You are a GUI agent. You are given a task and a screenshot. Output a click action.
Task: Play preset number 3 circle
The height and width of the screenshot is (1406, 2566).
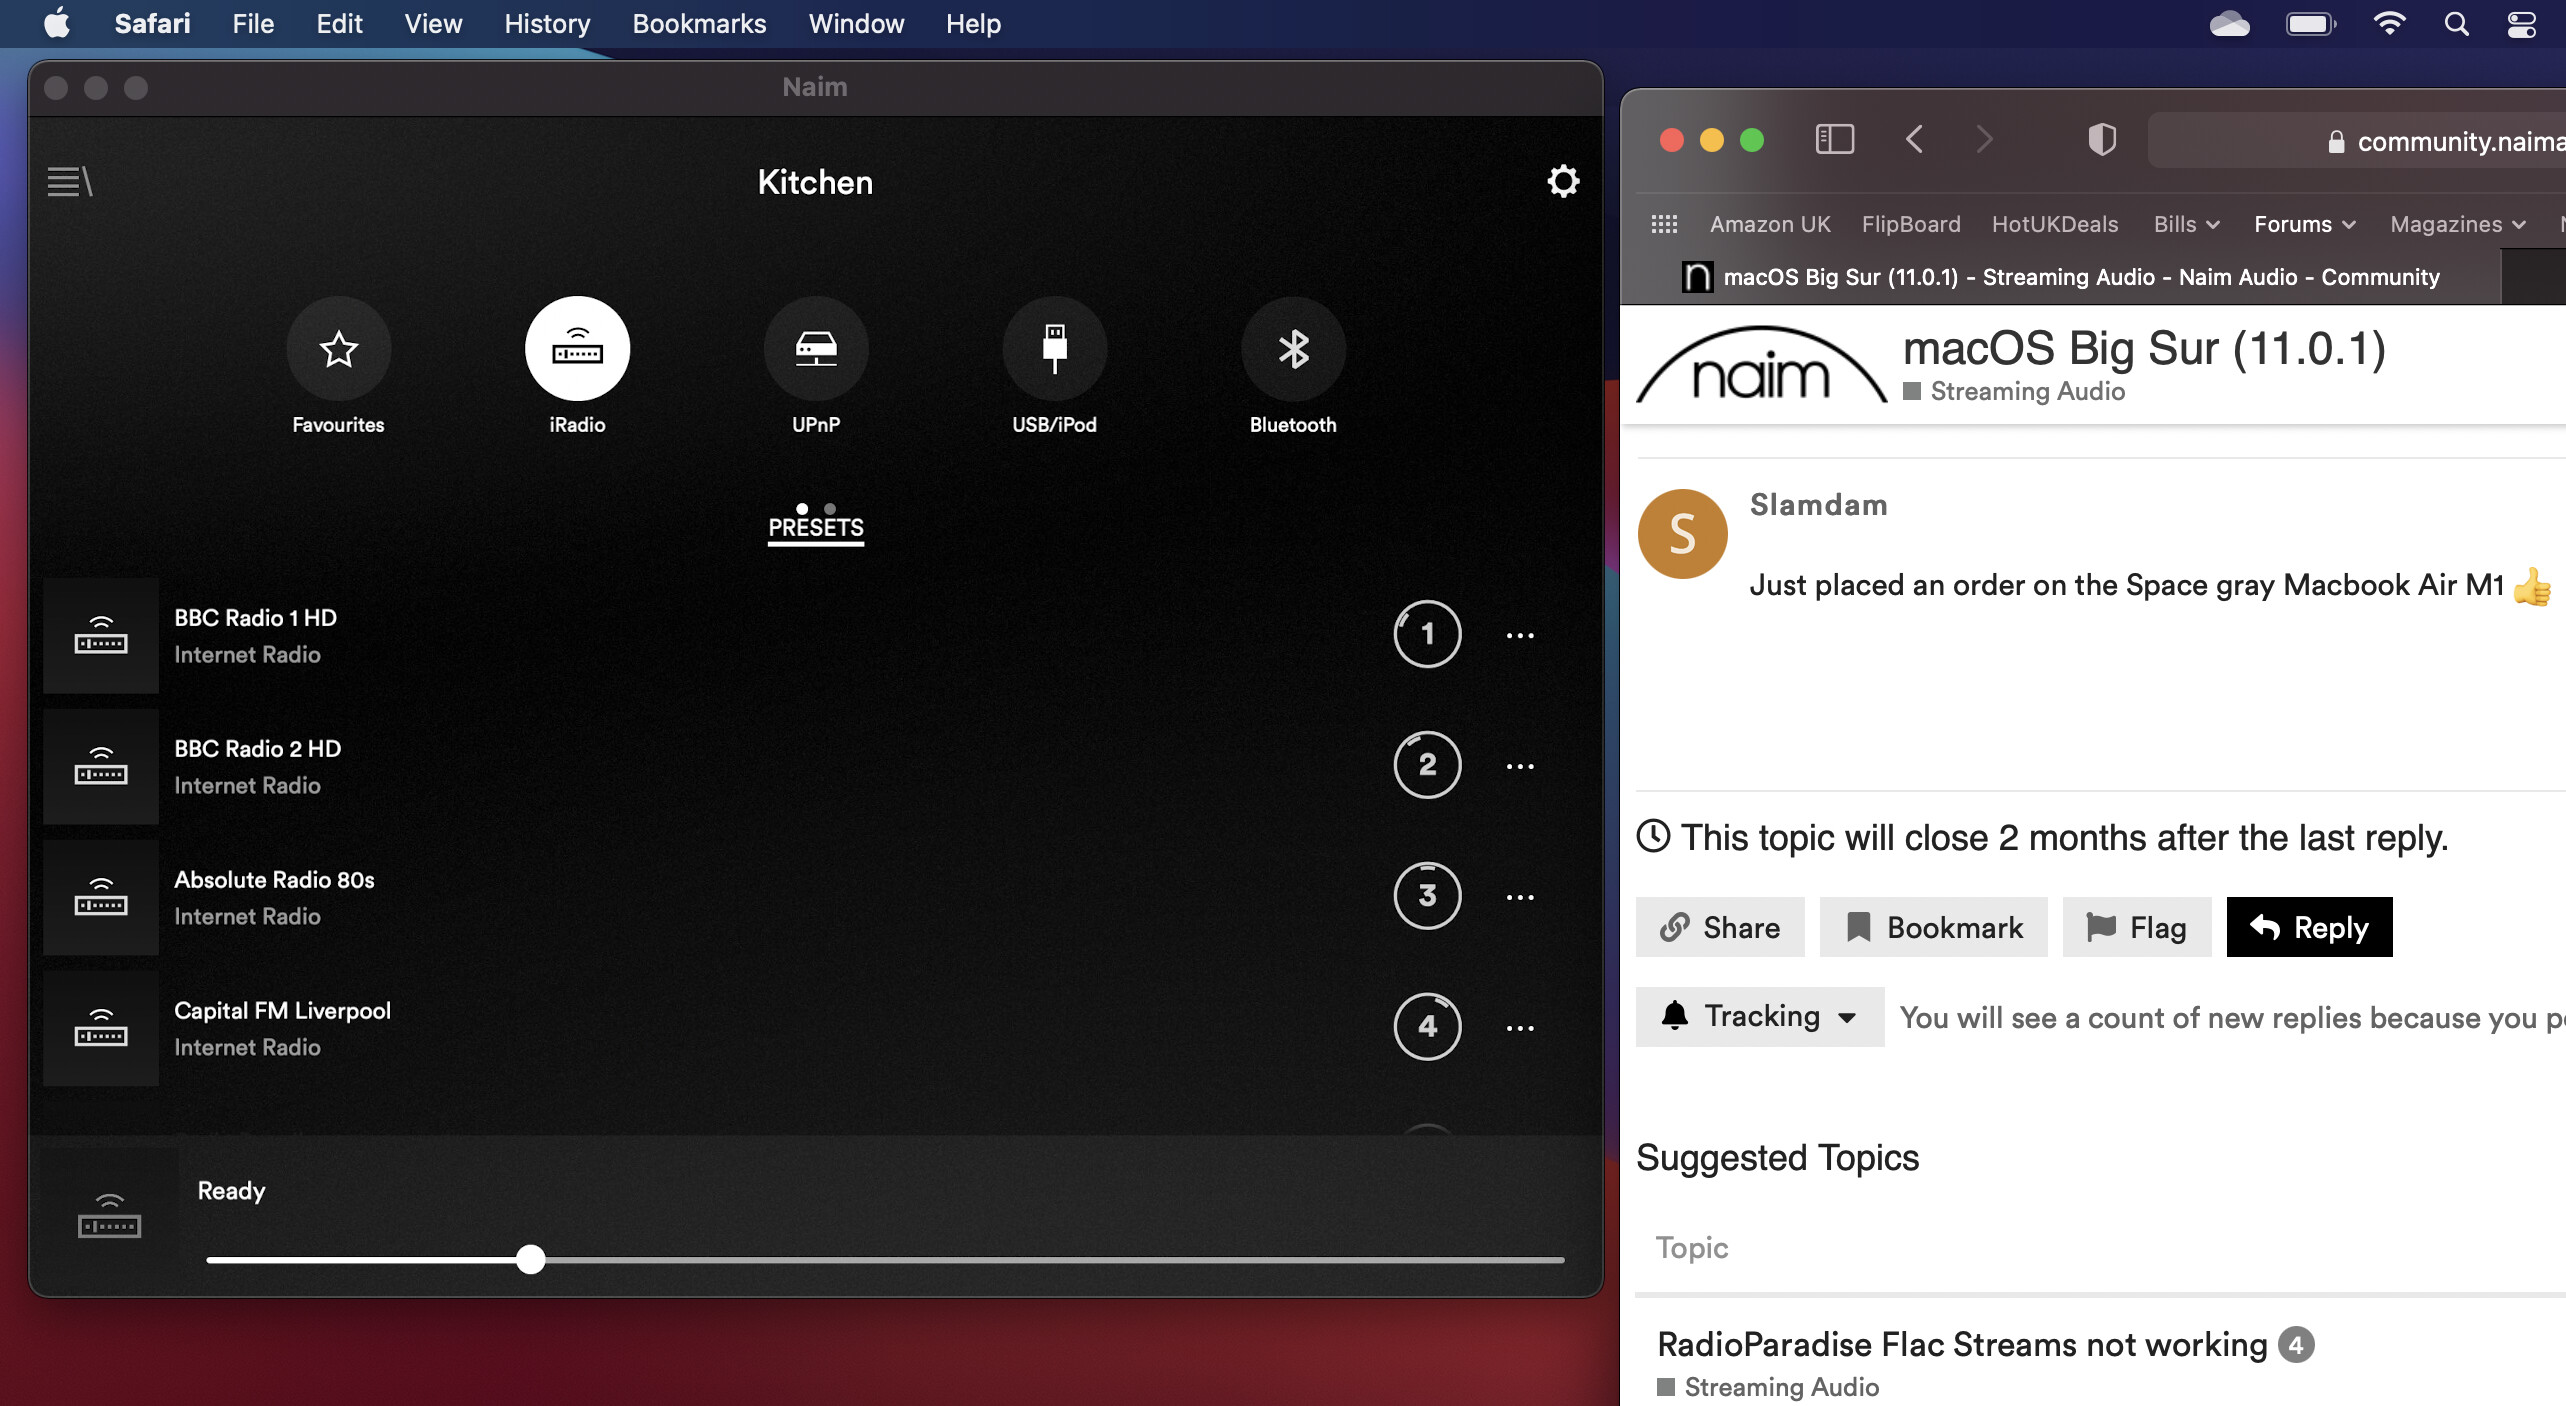[1427, 896]
